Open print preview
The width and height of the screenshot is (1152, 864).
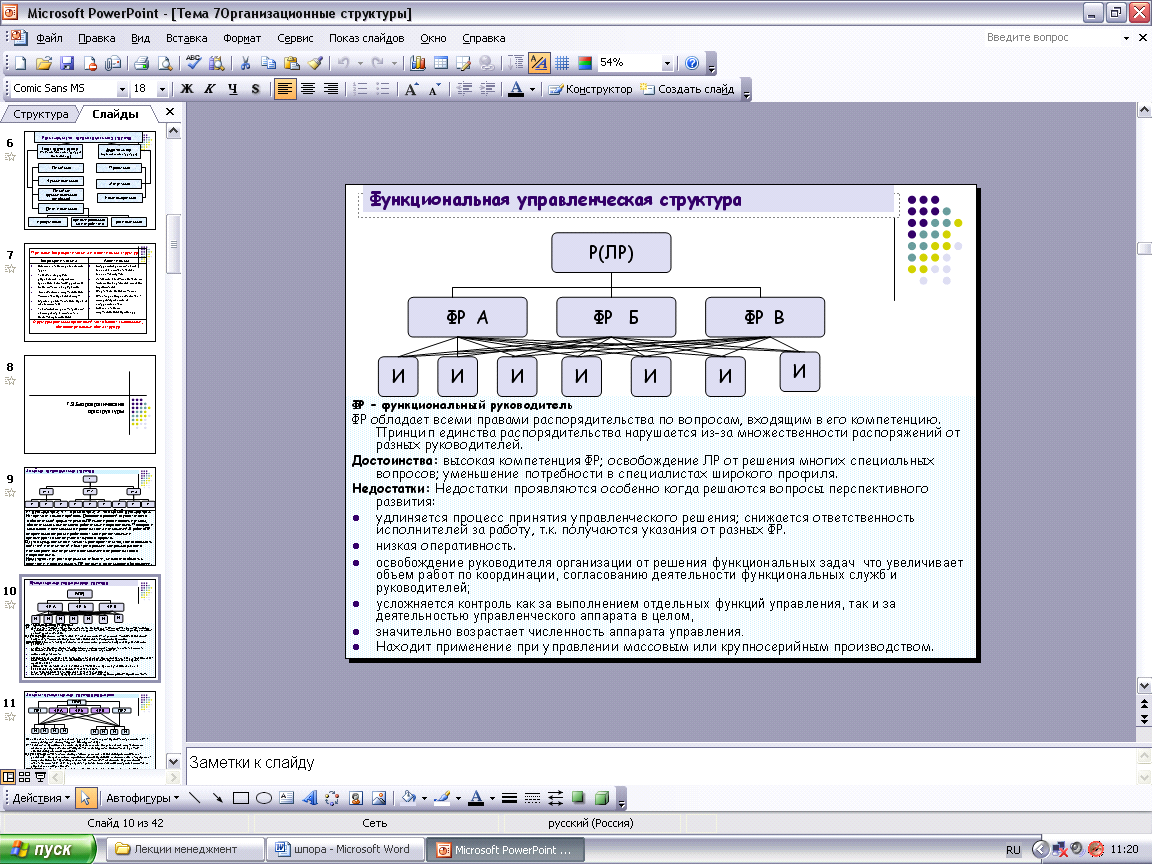(x=165, y=63)
